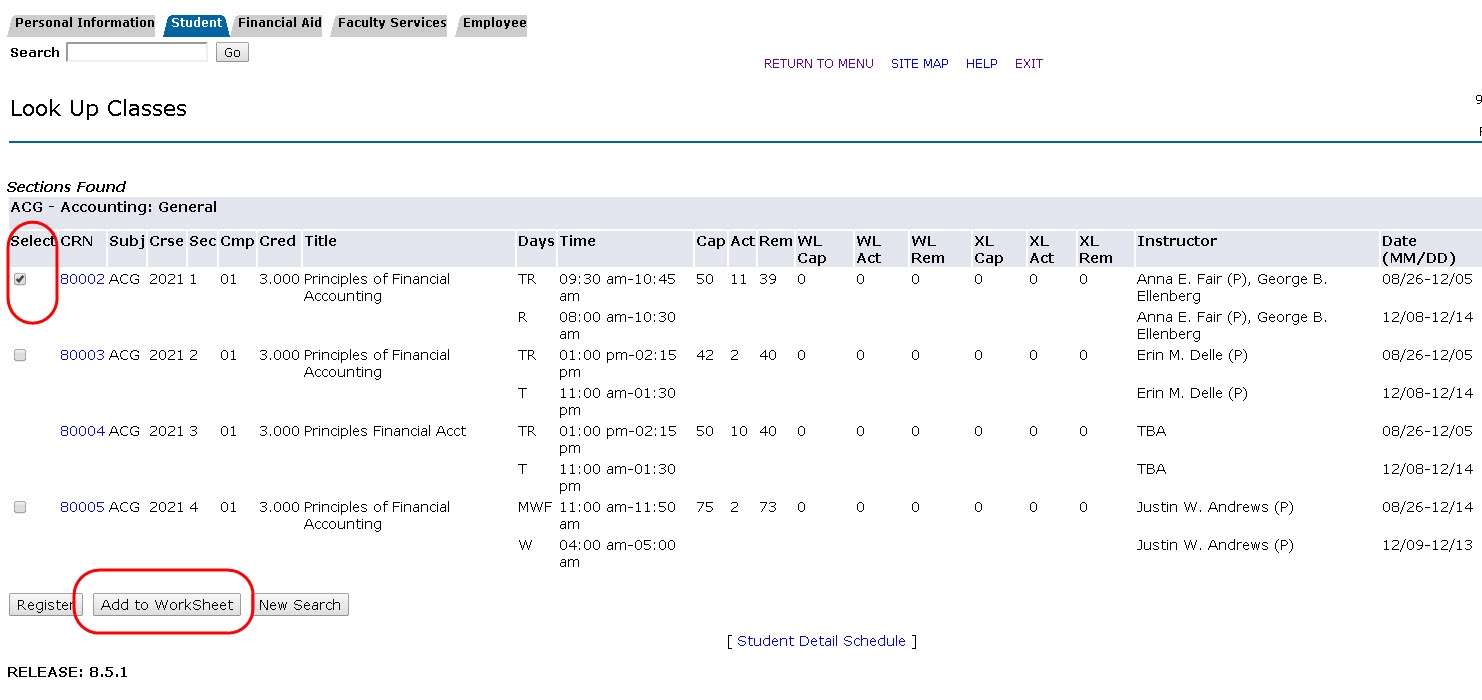1482x700 pixels.
Task: Click the 'RELEASE: 8.5.1' footer text
Action: pos(67,672)
